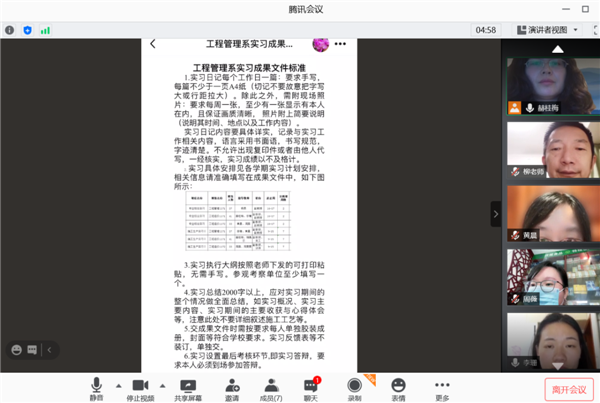Open the invite (邀请) option
Viewport: 600px width, 403px height.
click(232, 386)
